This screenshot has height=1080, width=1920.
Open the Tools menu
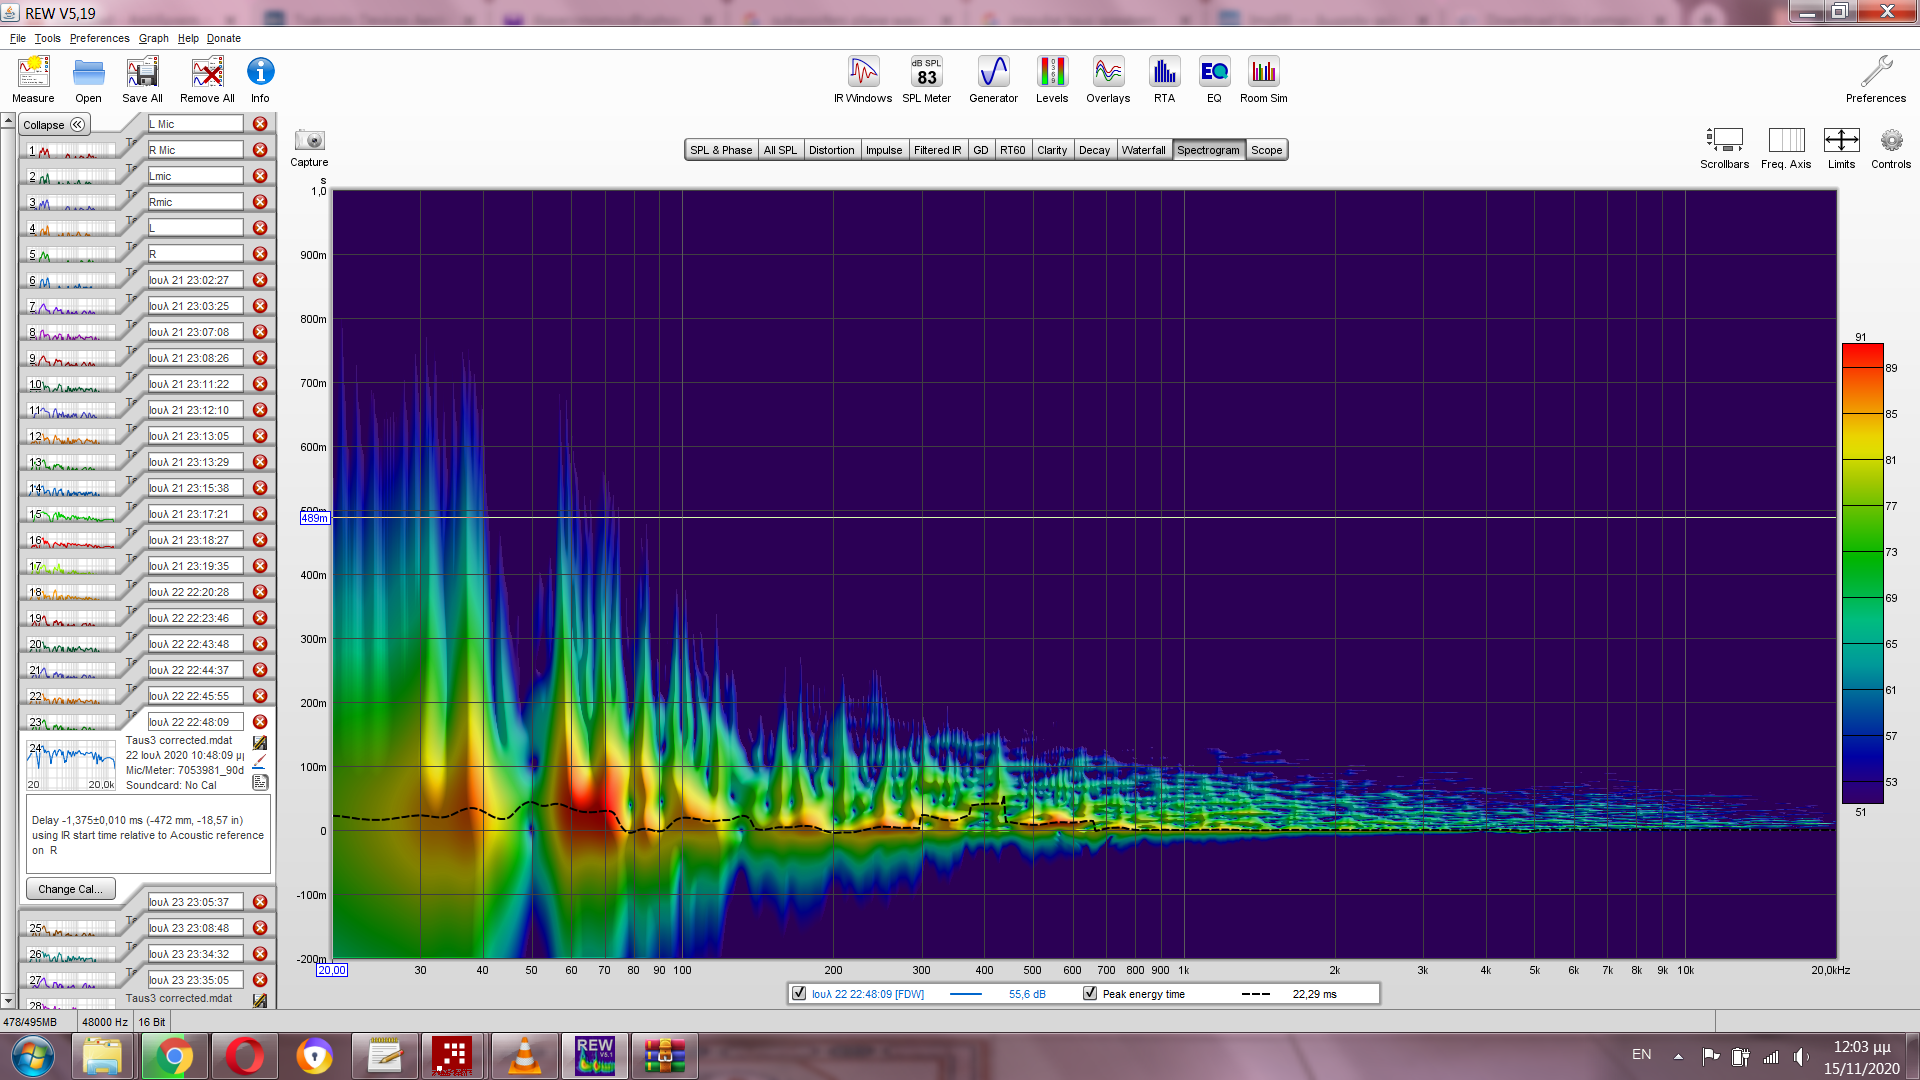click(x=47, y=38)
